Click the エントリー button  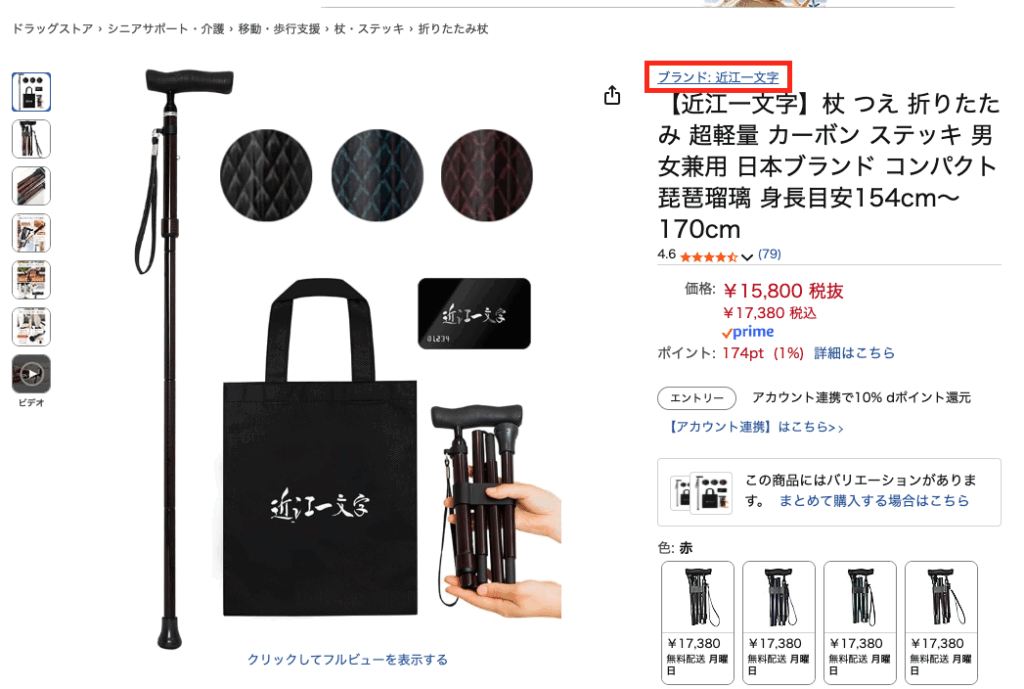(697, 398)
